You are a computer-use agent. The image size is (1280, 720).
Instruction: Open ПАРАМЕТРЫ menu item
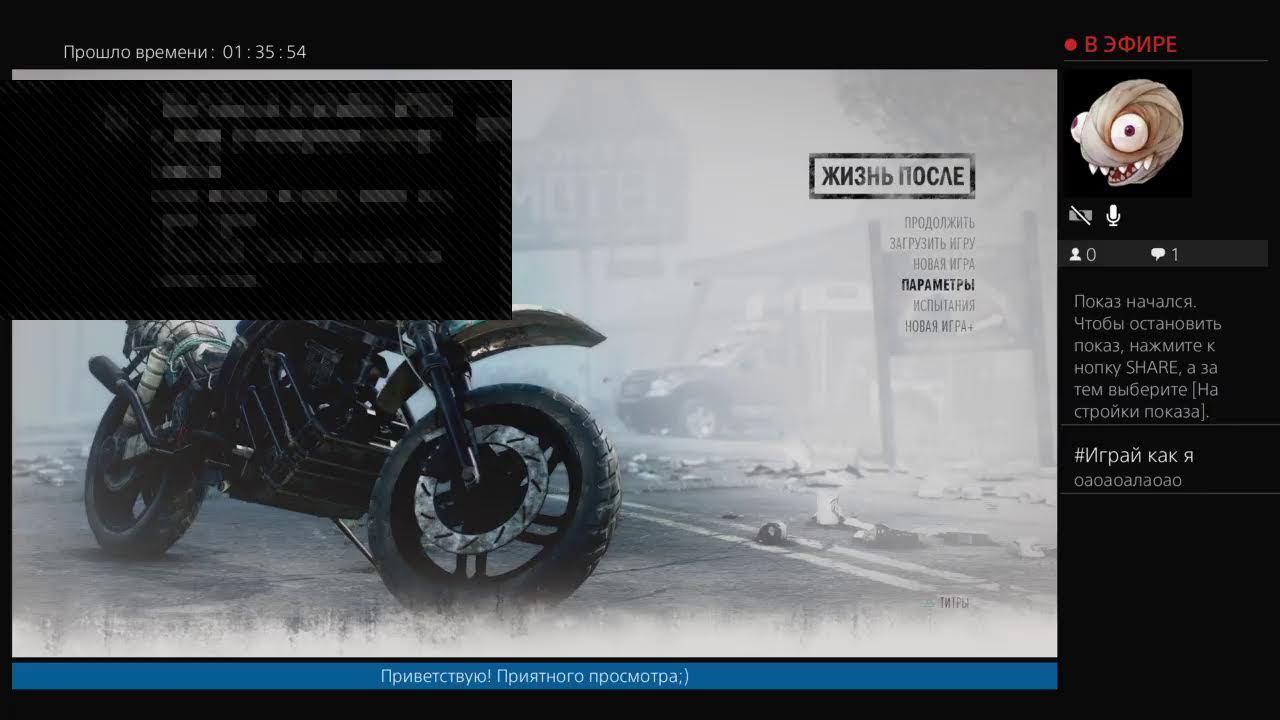point(937,285)
